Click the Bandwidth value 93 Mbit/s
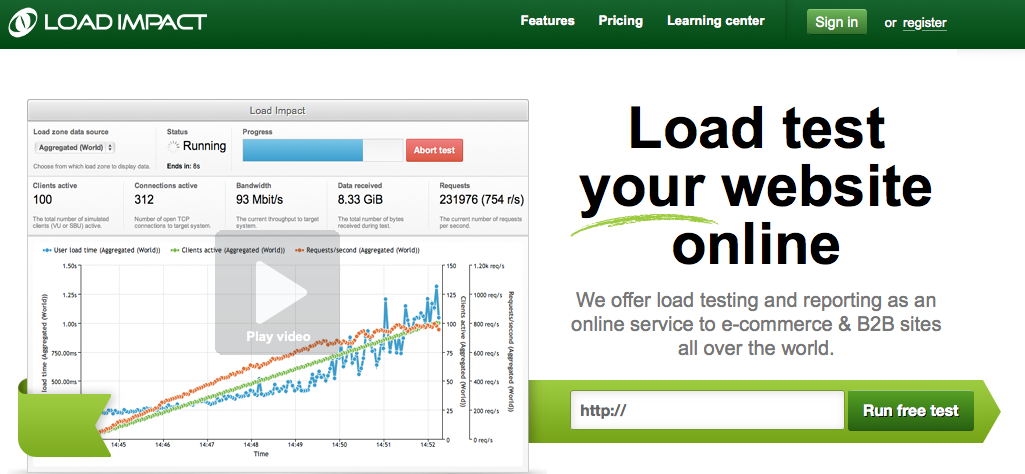 point(258,200)
